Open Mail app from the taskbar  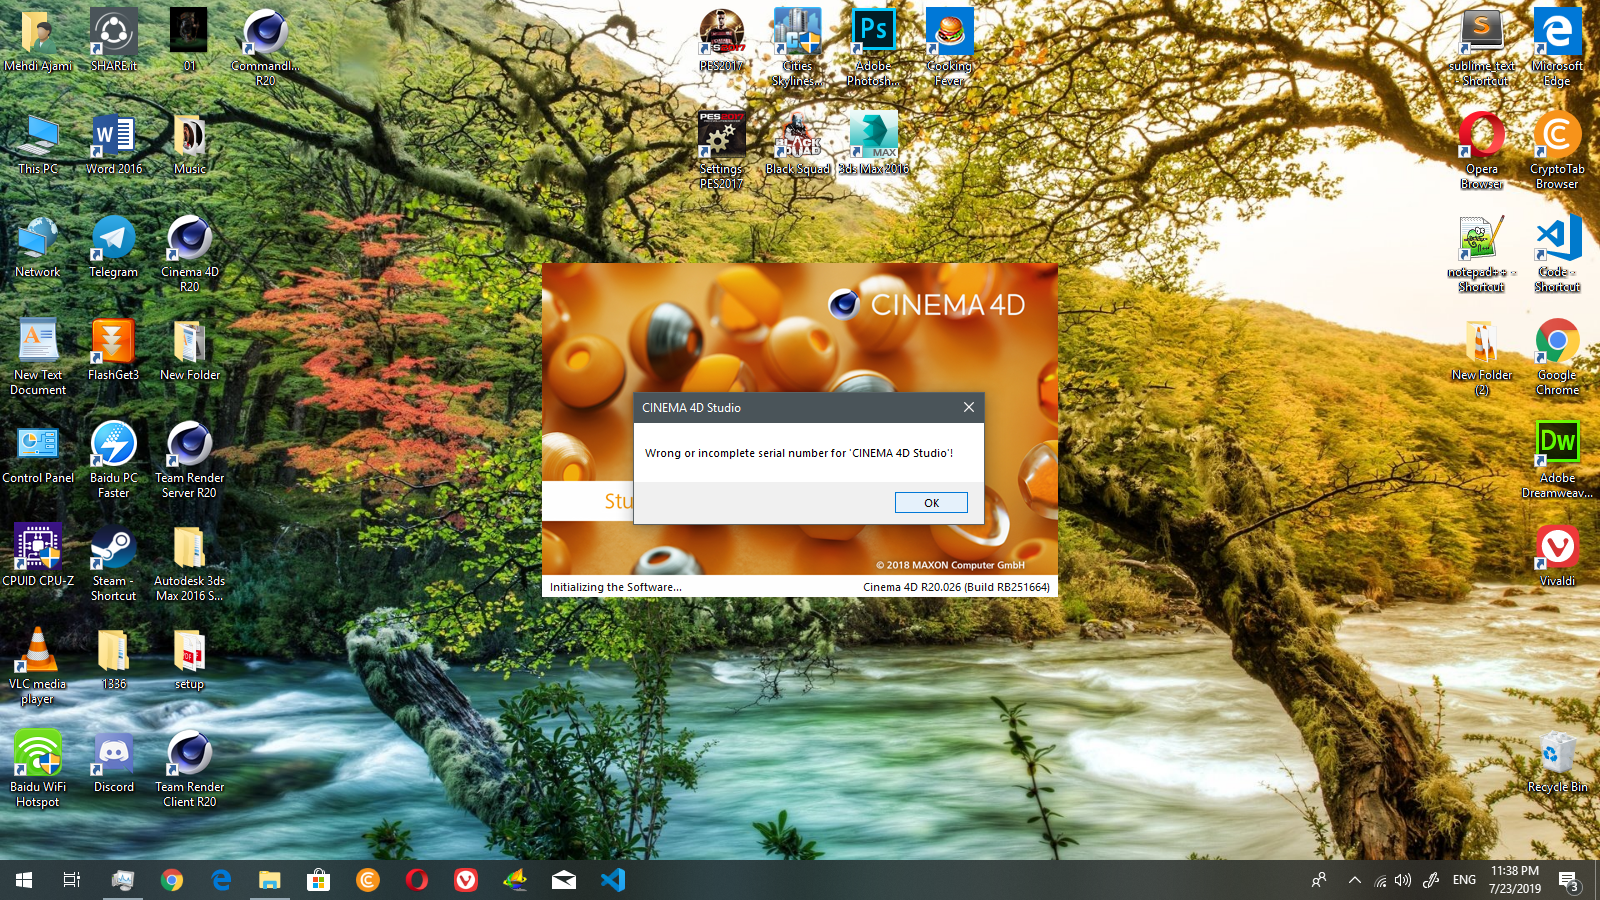[x=564, y=880]
